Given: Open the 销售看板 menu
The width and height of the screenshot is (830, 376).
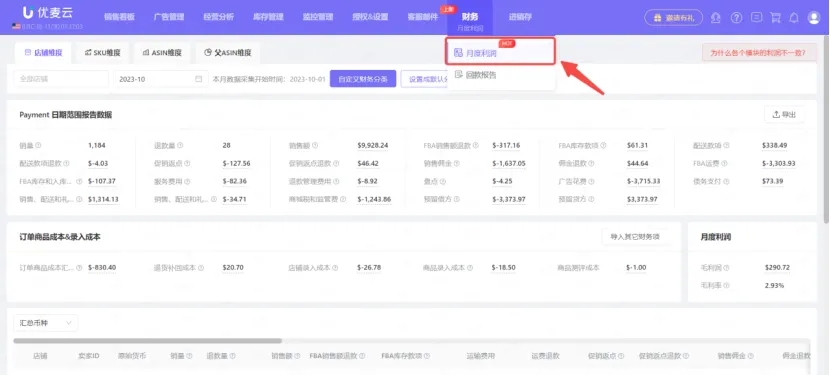Looking at the screenshot, I should click(x=119, y=17).
